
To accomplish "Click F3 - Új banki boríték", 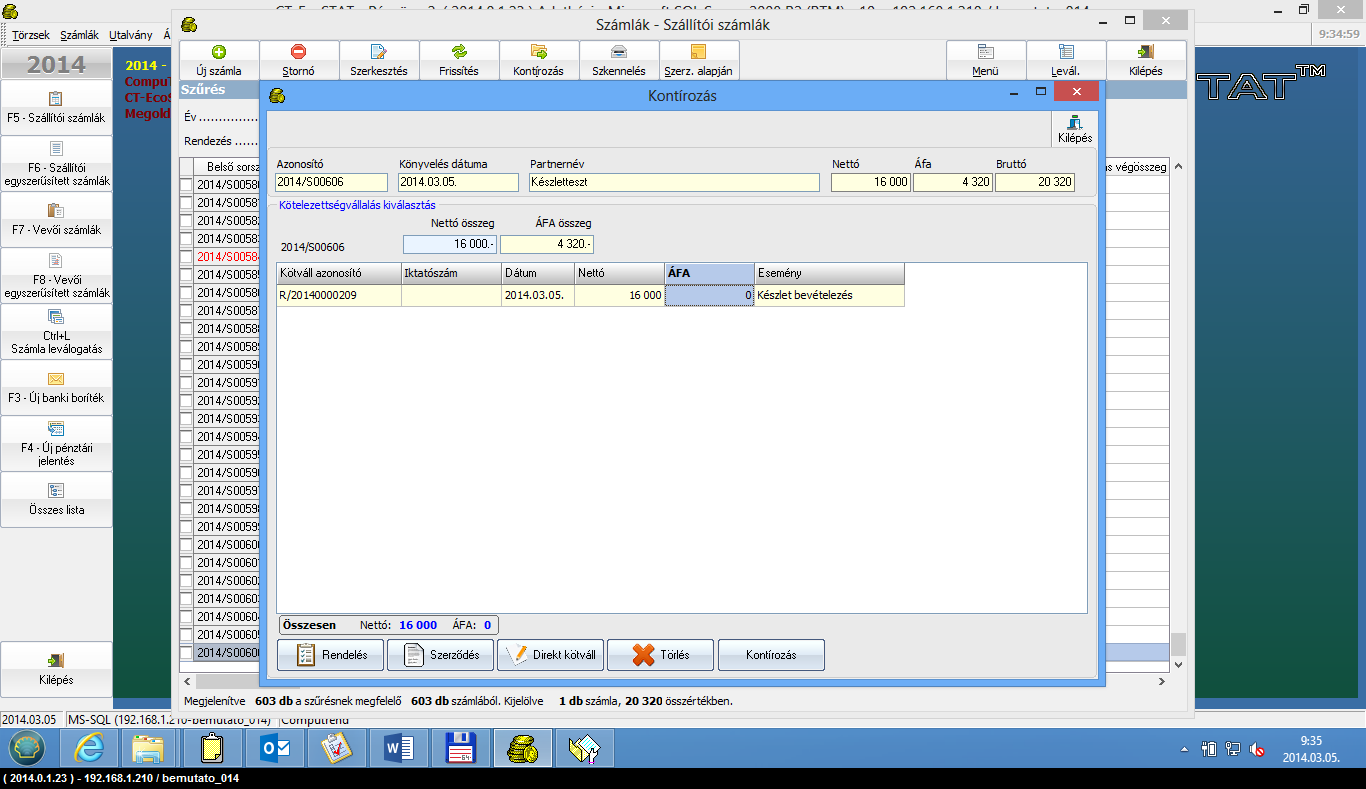I will (56, 388).
